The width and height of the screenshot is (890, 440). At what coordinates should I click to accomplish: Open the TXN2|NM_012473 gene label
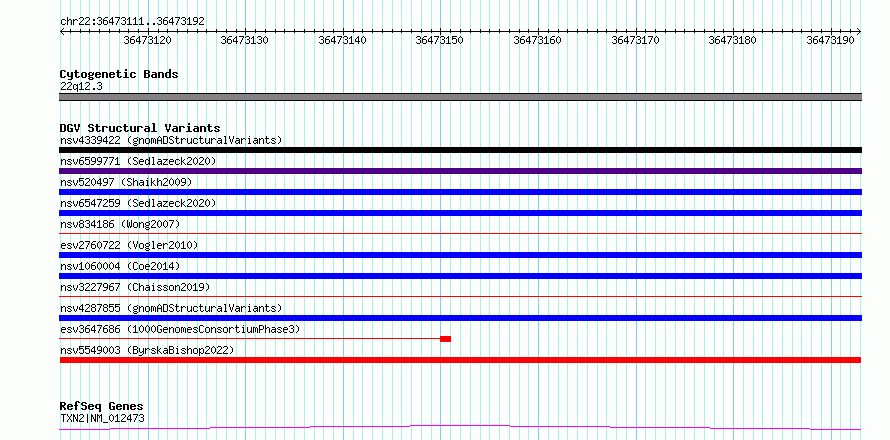[x=102, y=418]
